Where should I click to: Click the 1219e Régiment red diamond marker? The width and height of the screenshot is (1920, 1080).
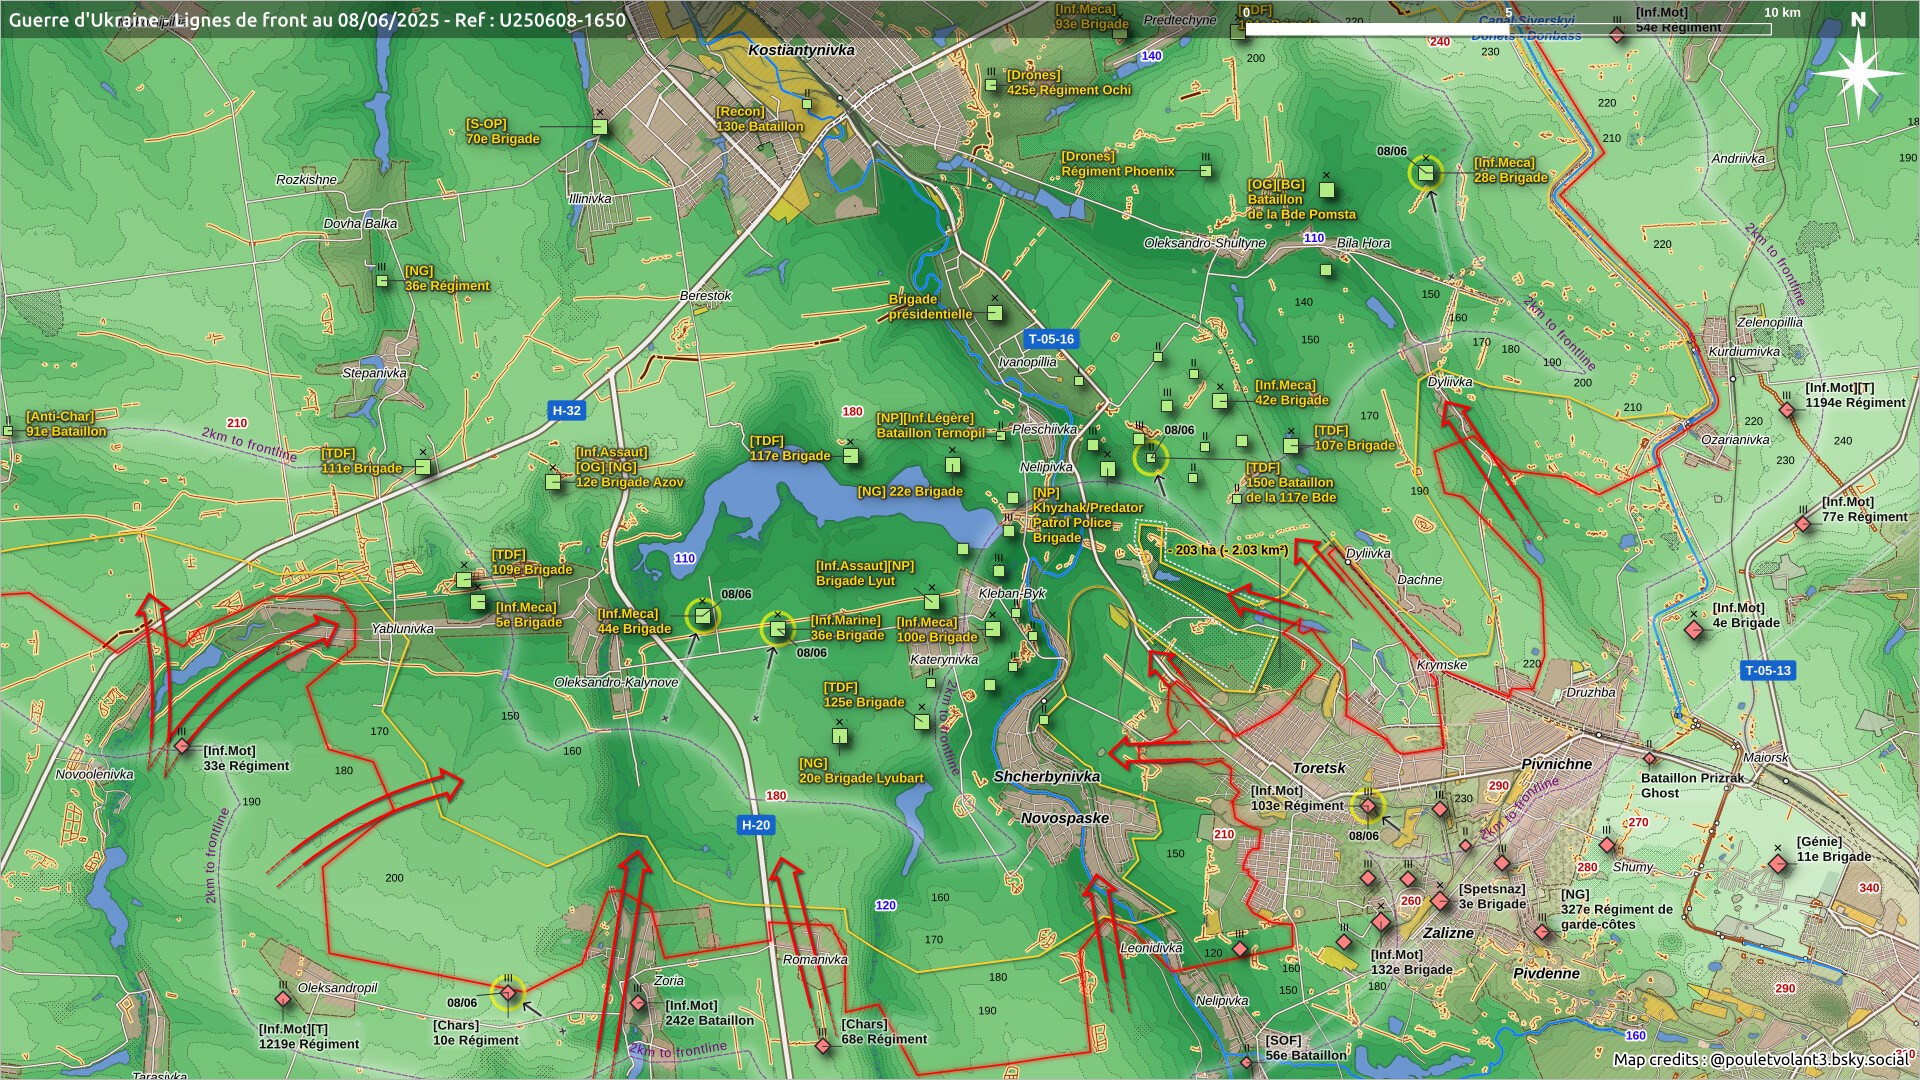tap(283, 999)
